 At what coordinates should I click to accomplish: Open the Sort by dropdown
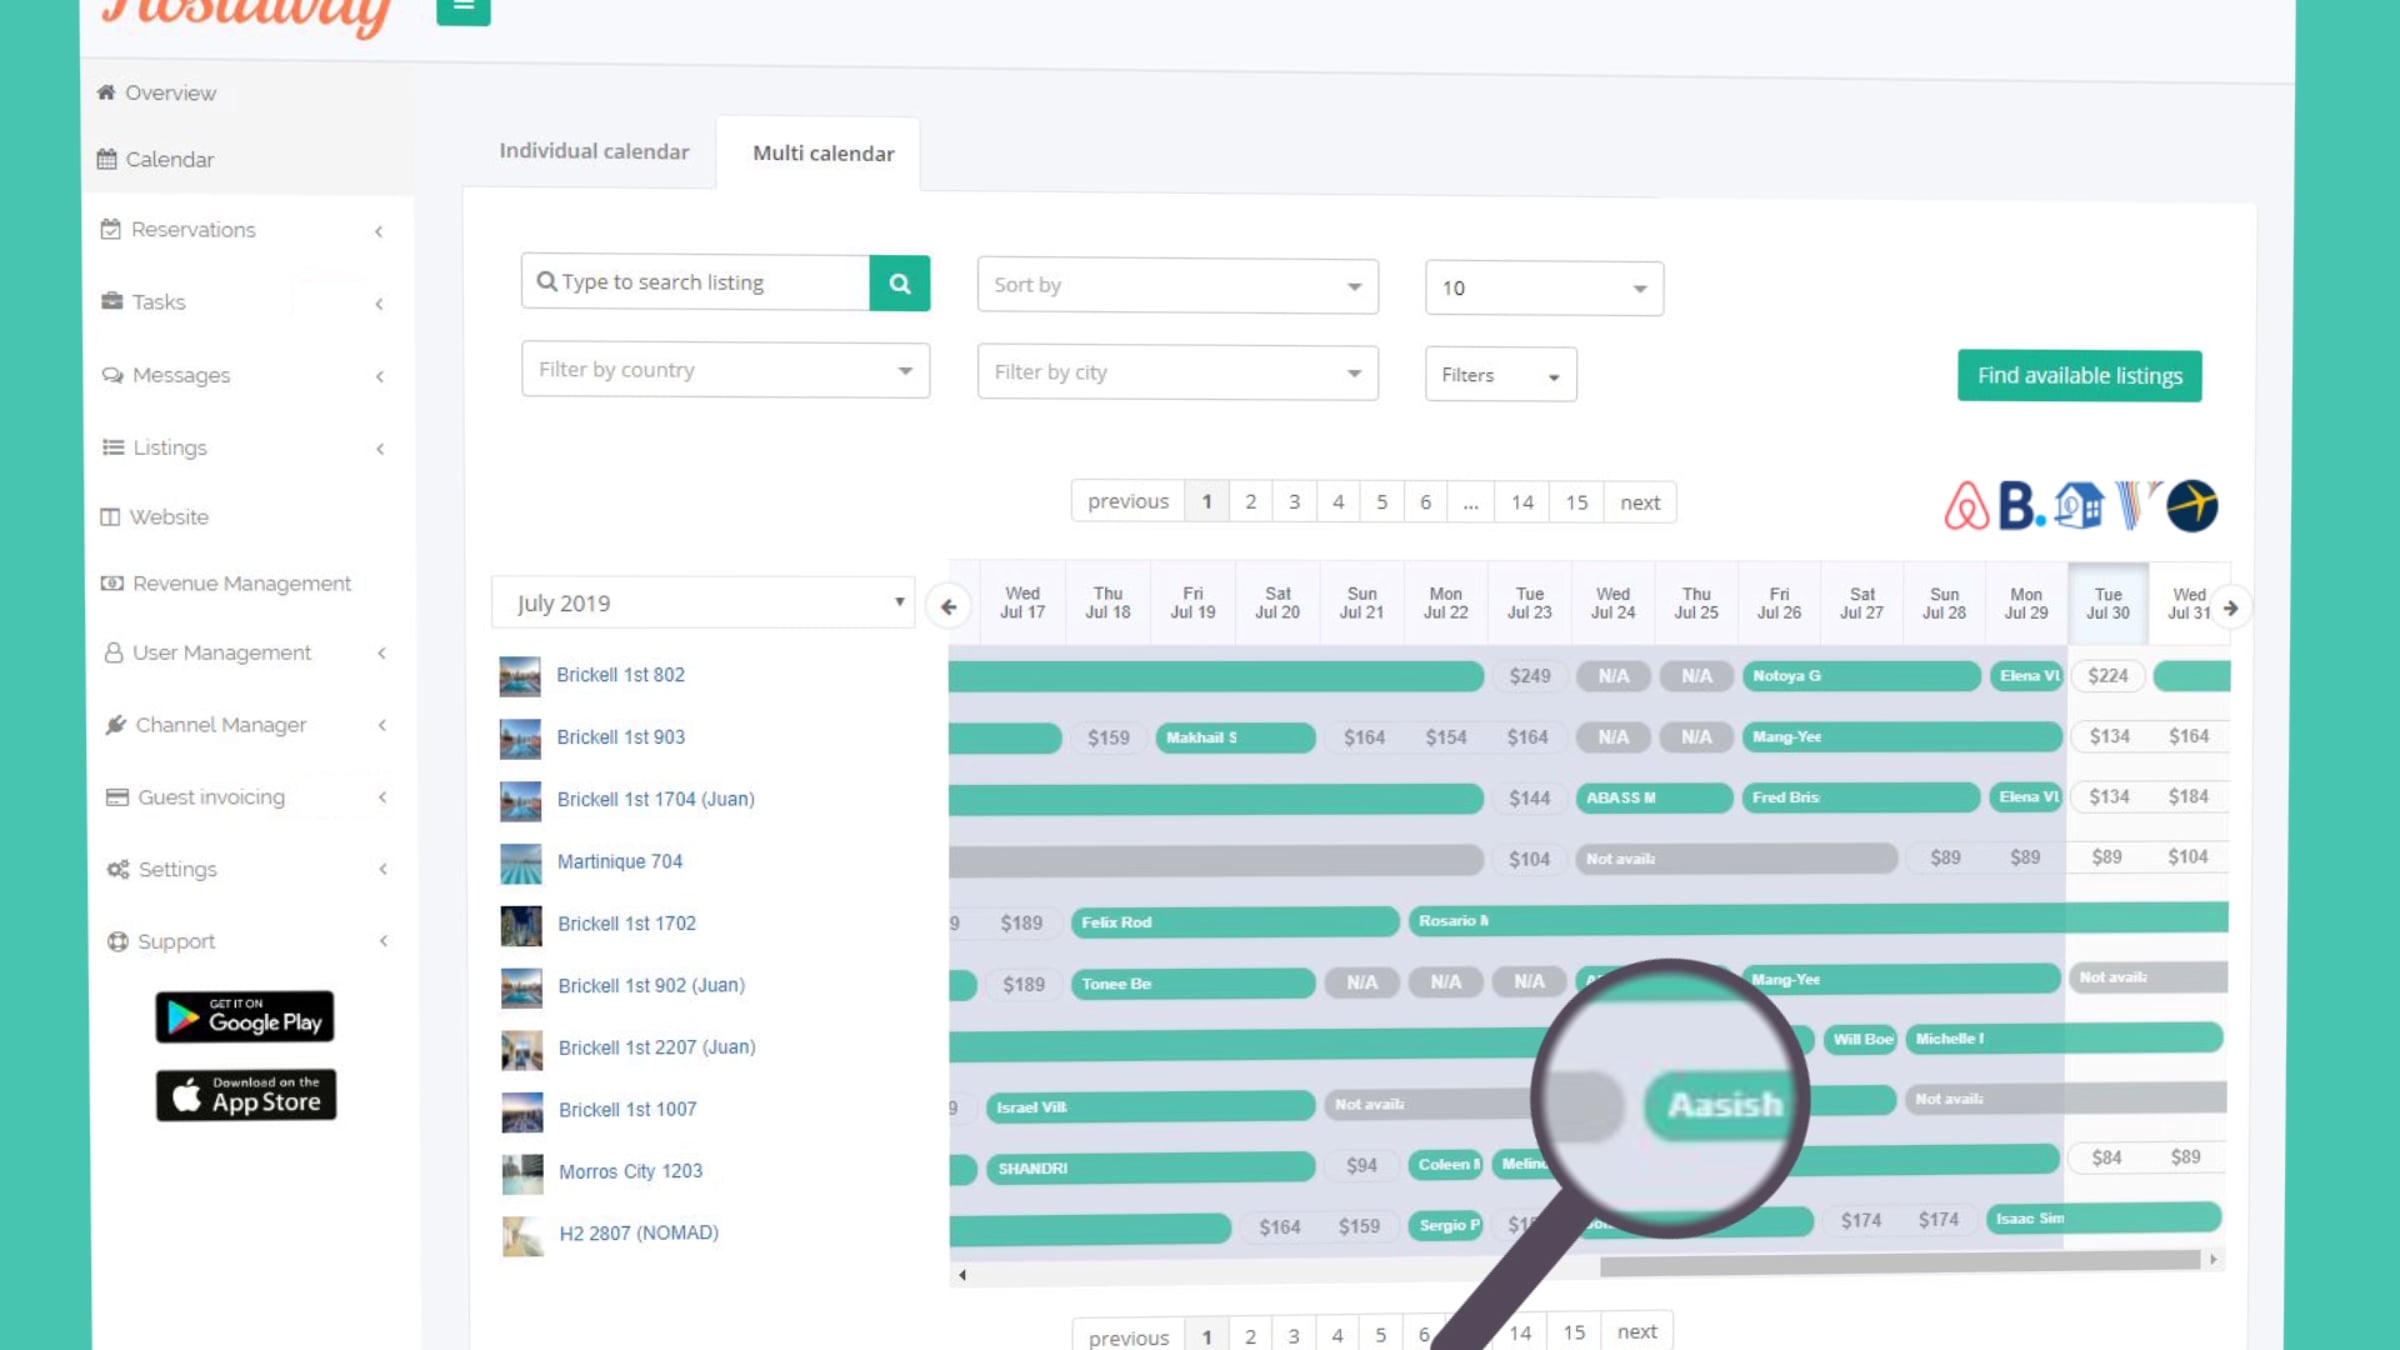tap(1177, 286)
